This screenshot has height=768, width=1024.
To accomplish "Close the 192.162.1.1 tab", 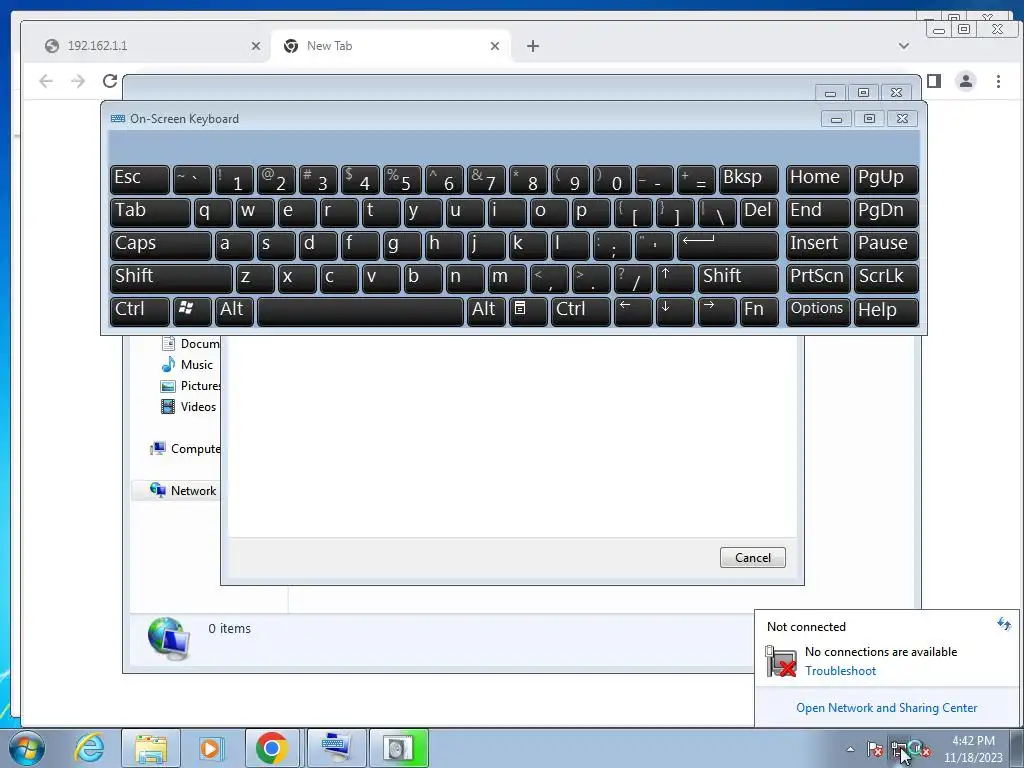I will 256,46.
